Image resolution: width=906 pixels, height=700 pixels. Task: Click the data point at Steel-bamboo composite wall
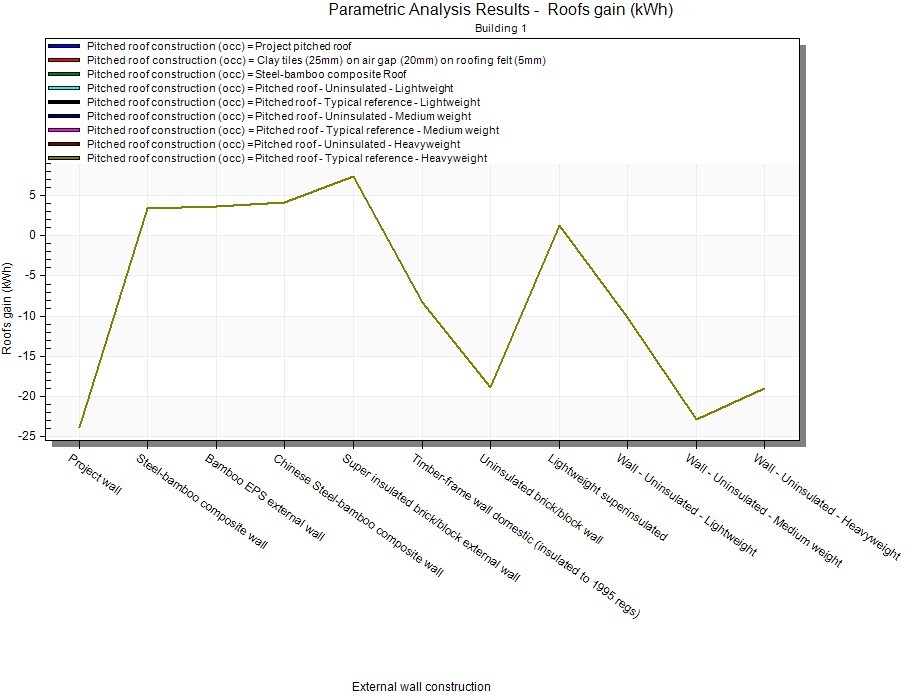[148, 208]
